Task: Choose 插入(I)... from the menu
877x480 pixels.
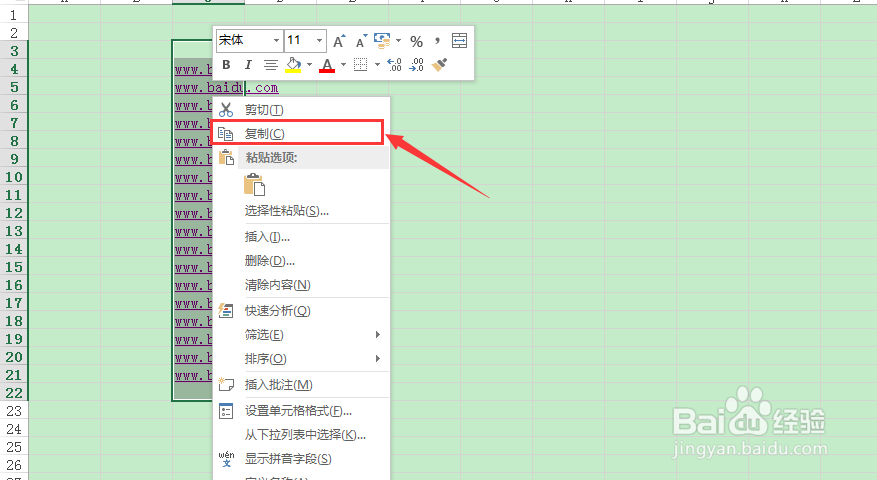Action: [301, 237]
